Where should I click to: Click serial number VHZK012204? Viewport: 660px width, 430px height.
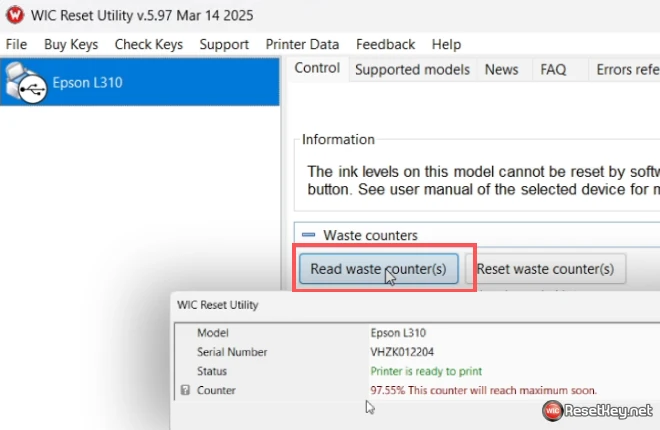click(x=402, y=352)
